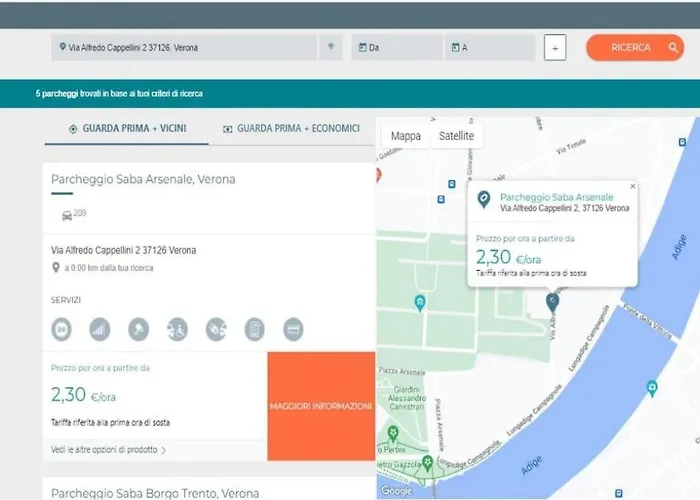Click the Google logo on the map
The image size is (700, 500).
(396, 490)
